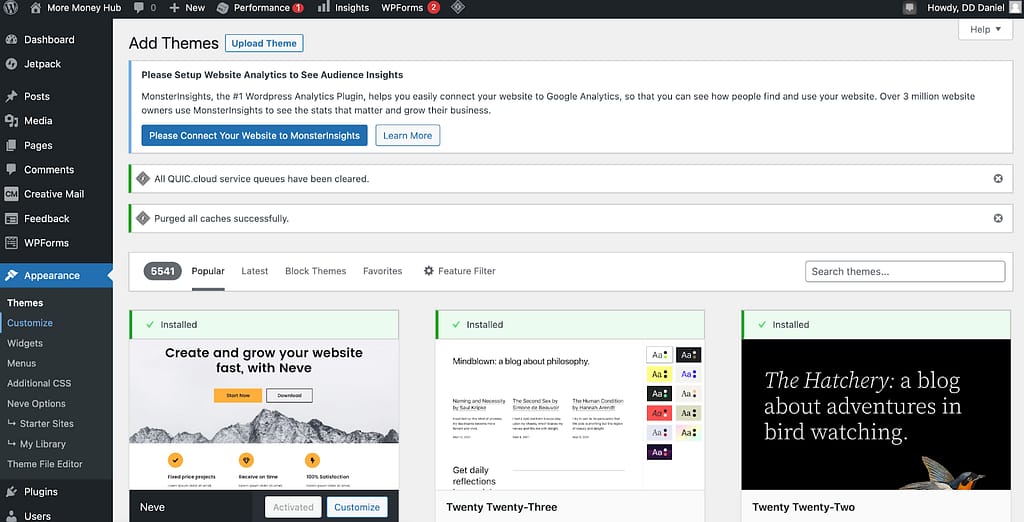1024x522 pixels.
Task: Open the Themes submenu item
Action: point(25,303)
